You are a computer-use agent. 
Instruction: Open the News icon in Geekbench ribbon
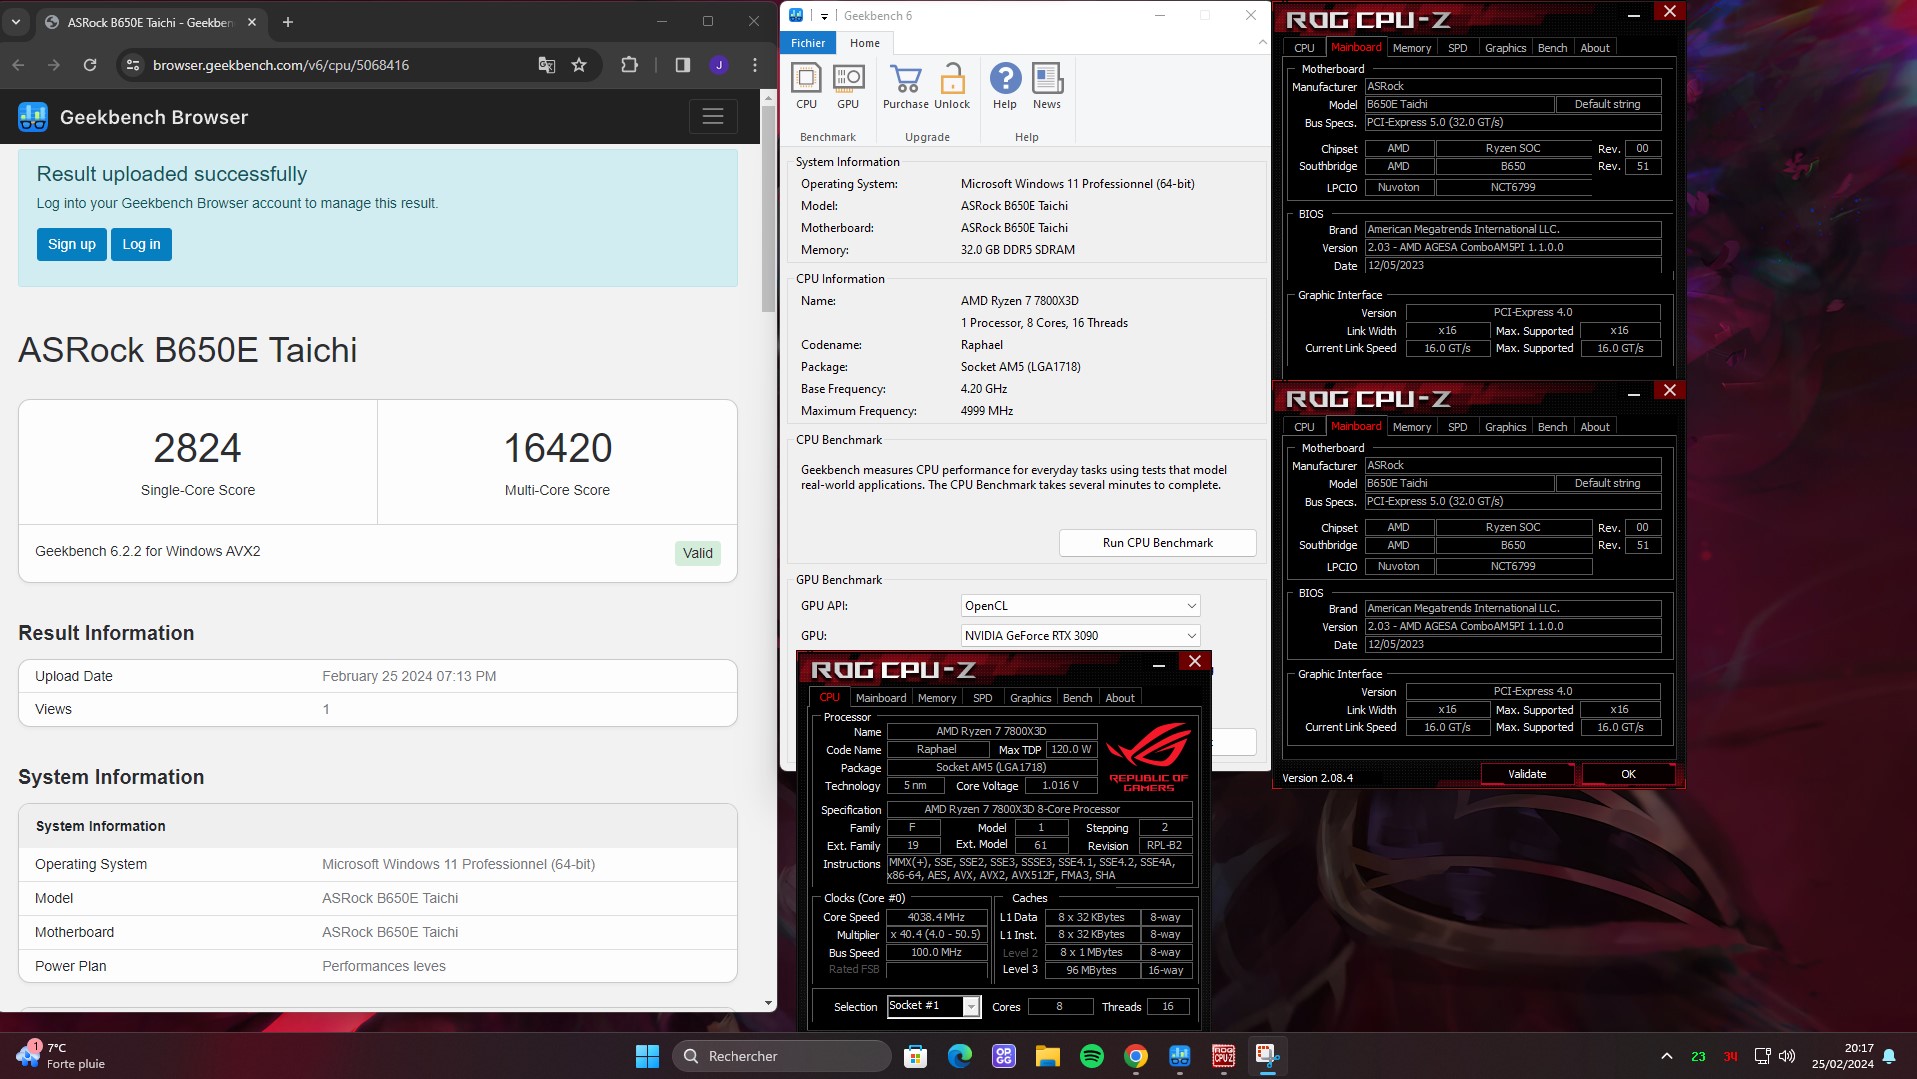click(x=1047, y=85)
